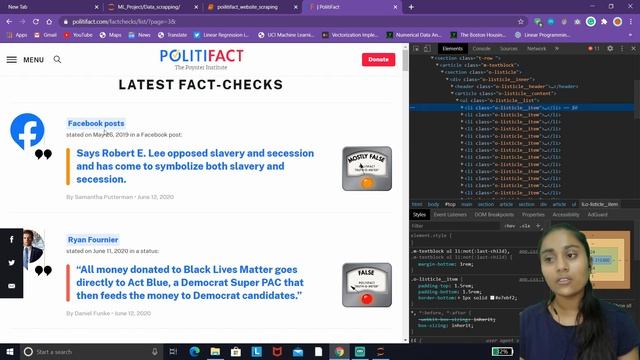Open a new browser tab with plus

tap(411, 7)
